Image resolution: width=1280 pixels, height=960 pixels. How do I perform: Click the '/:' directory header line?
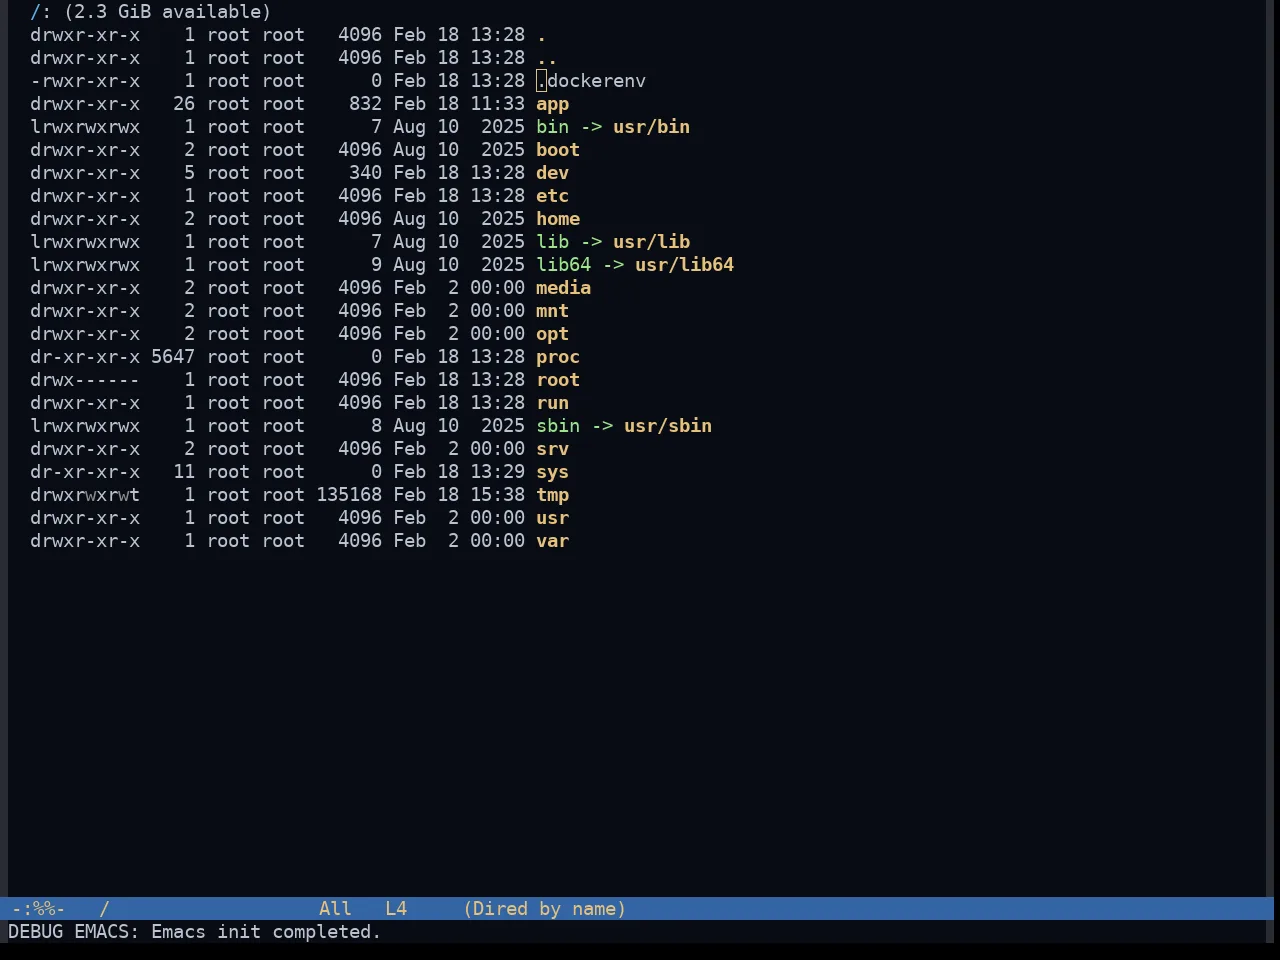[x=150, y=12]
